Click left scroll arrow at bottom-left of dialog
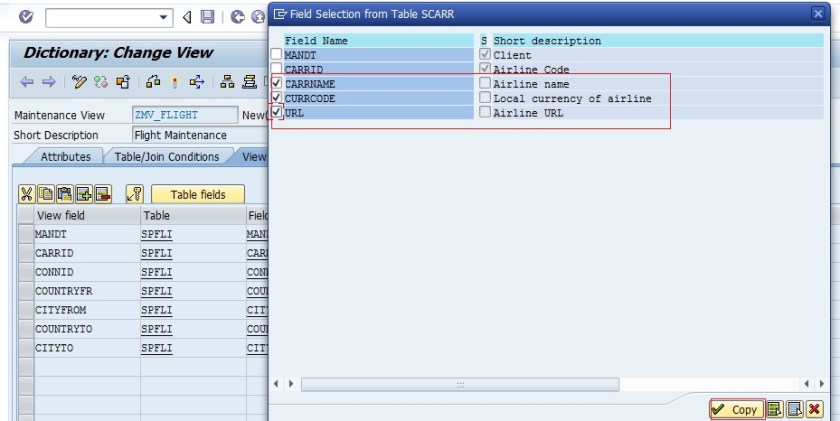The height and width of the screenshot is (421, 840). (x=276, y=384)
